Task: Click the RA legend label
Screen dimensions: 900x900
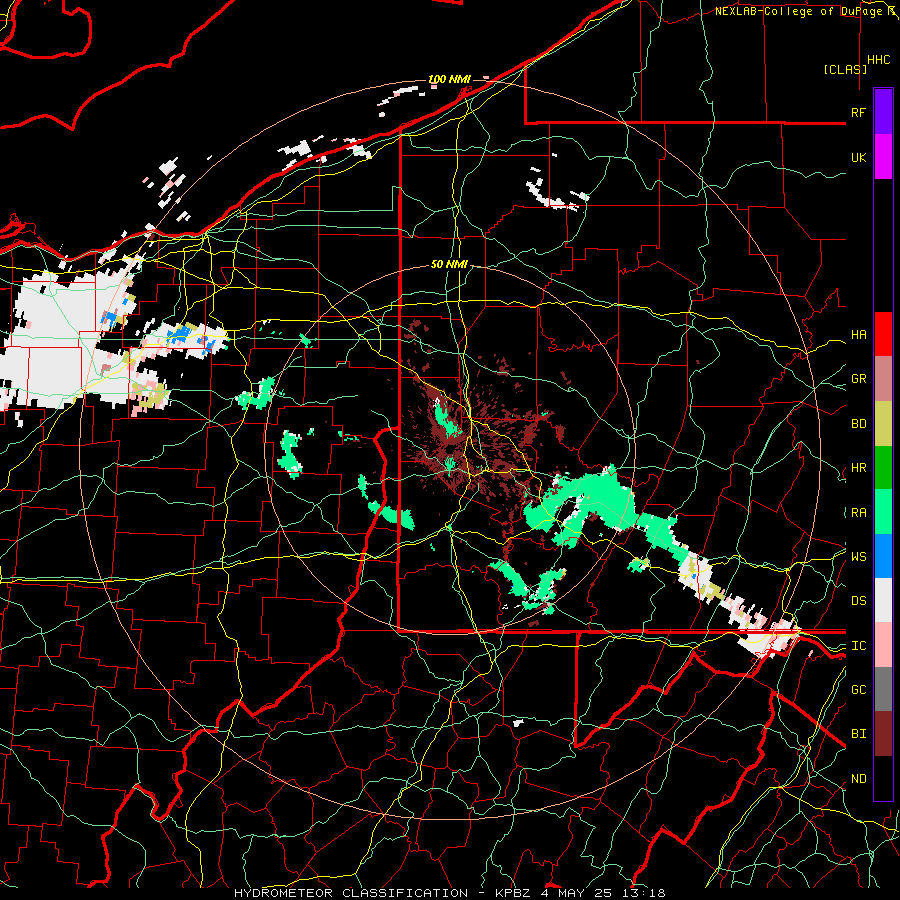Action: (x=858, y=513)
